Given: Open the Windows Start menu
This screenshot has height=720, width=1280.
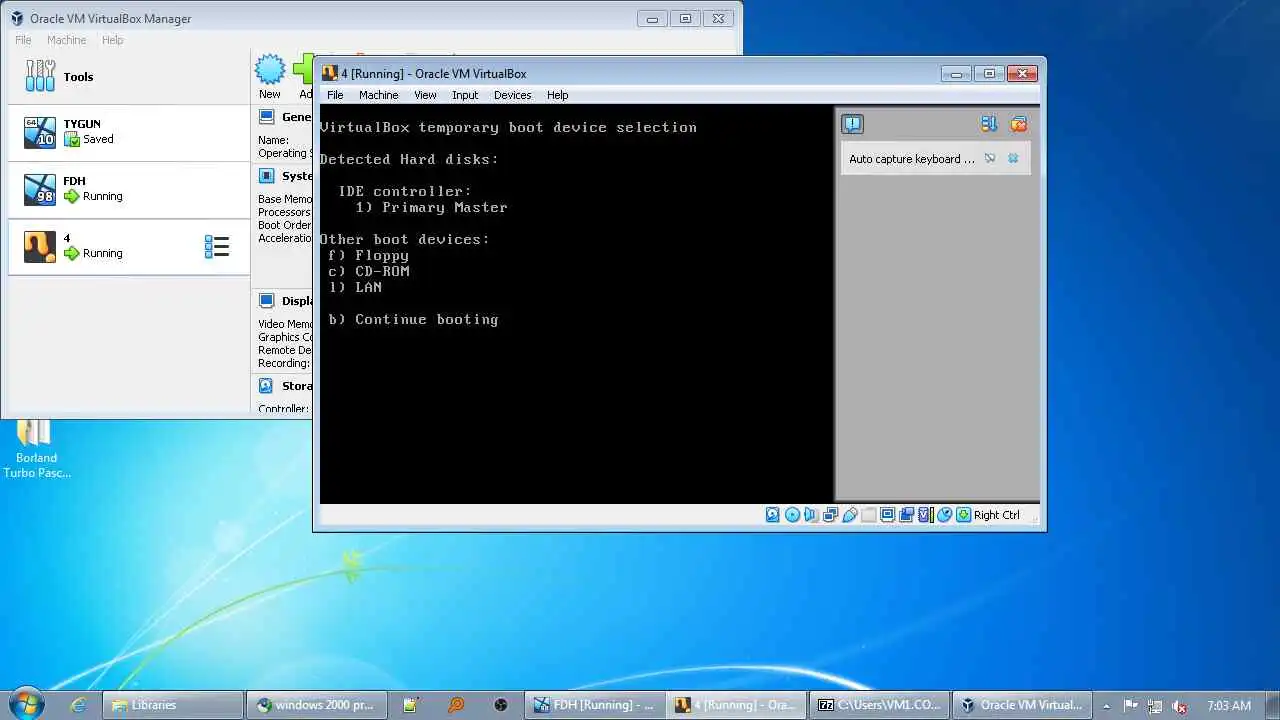Looking at the screenshot, I should [26, 704].
